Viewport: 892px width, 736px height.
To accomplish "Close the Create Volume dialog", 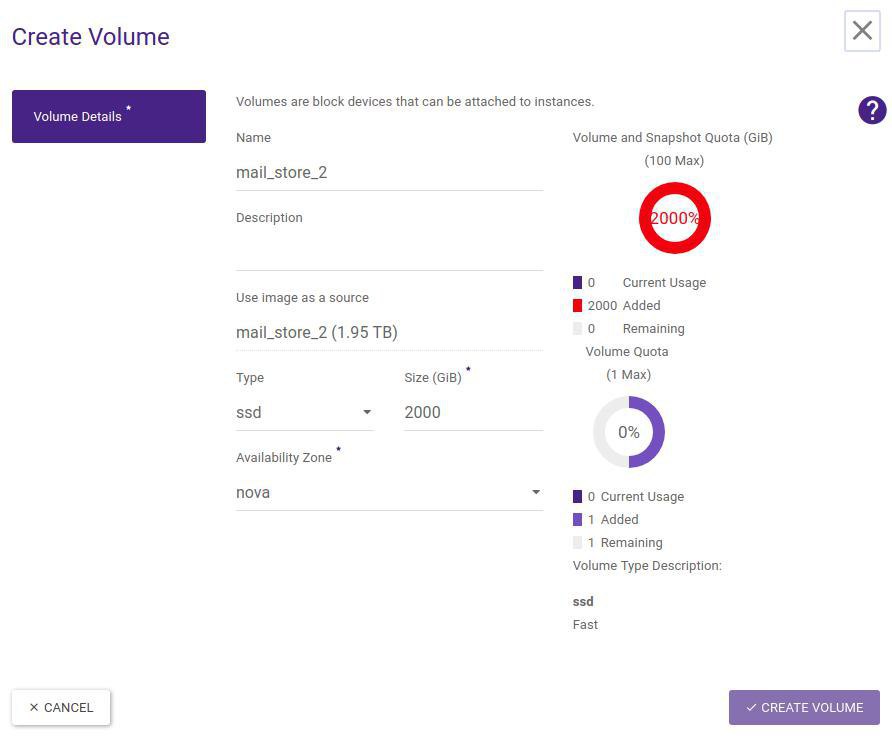I will point(862,31).
